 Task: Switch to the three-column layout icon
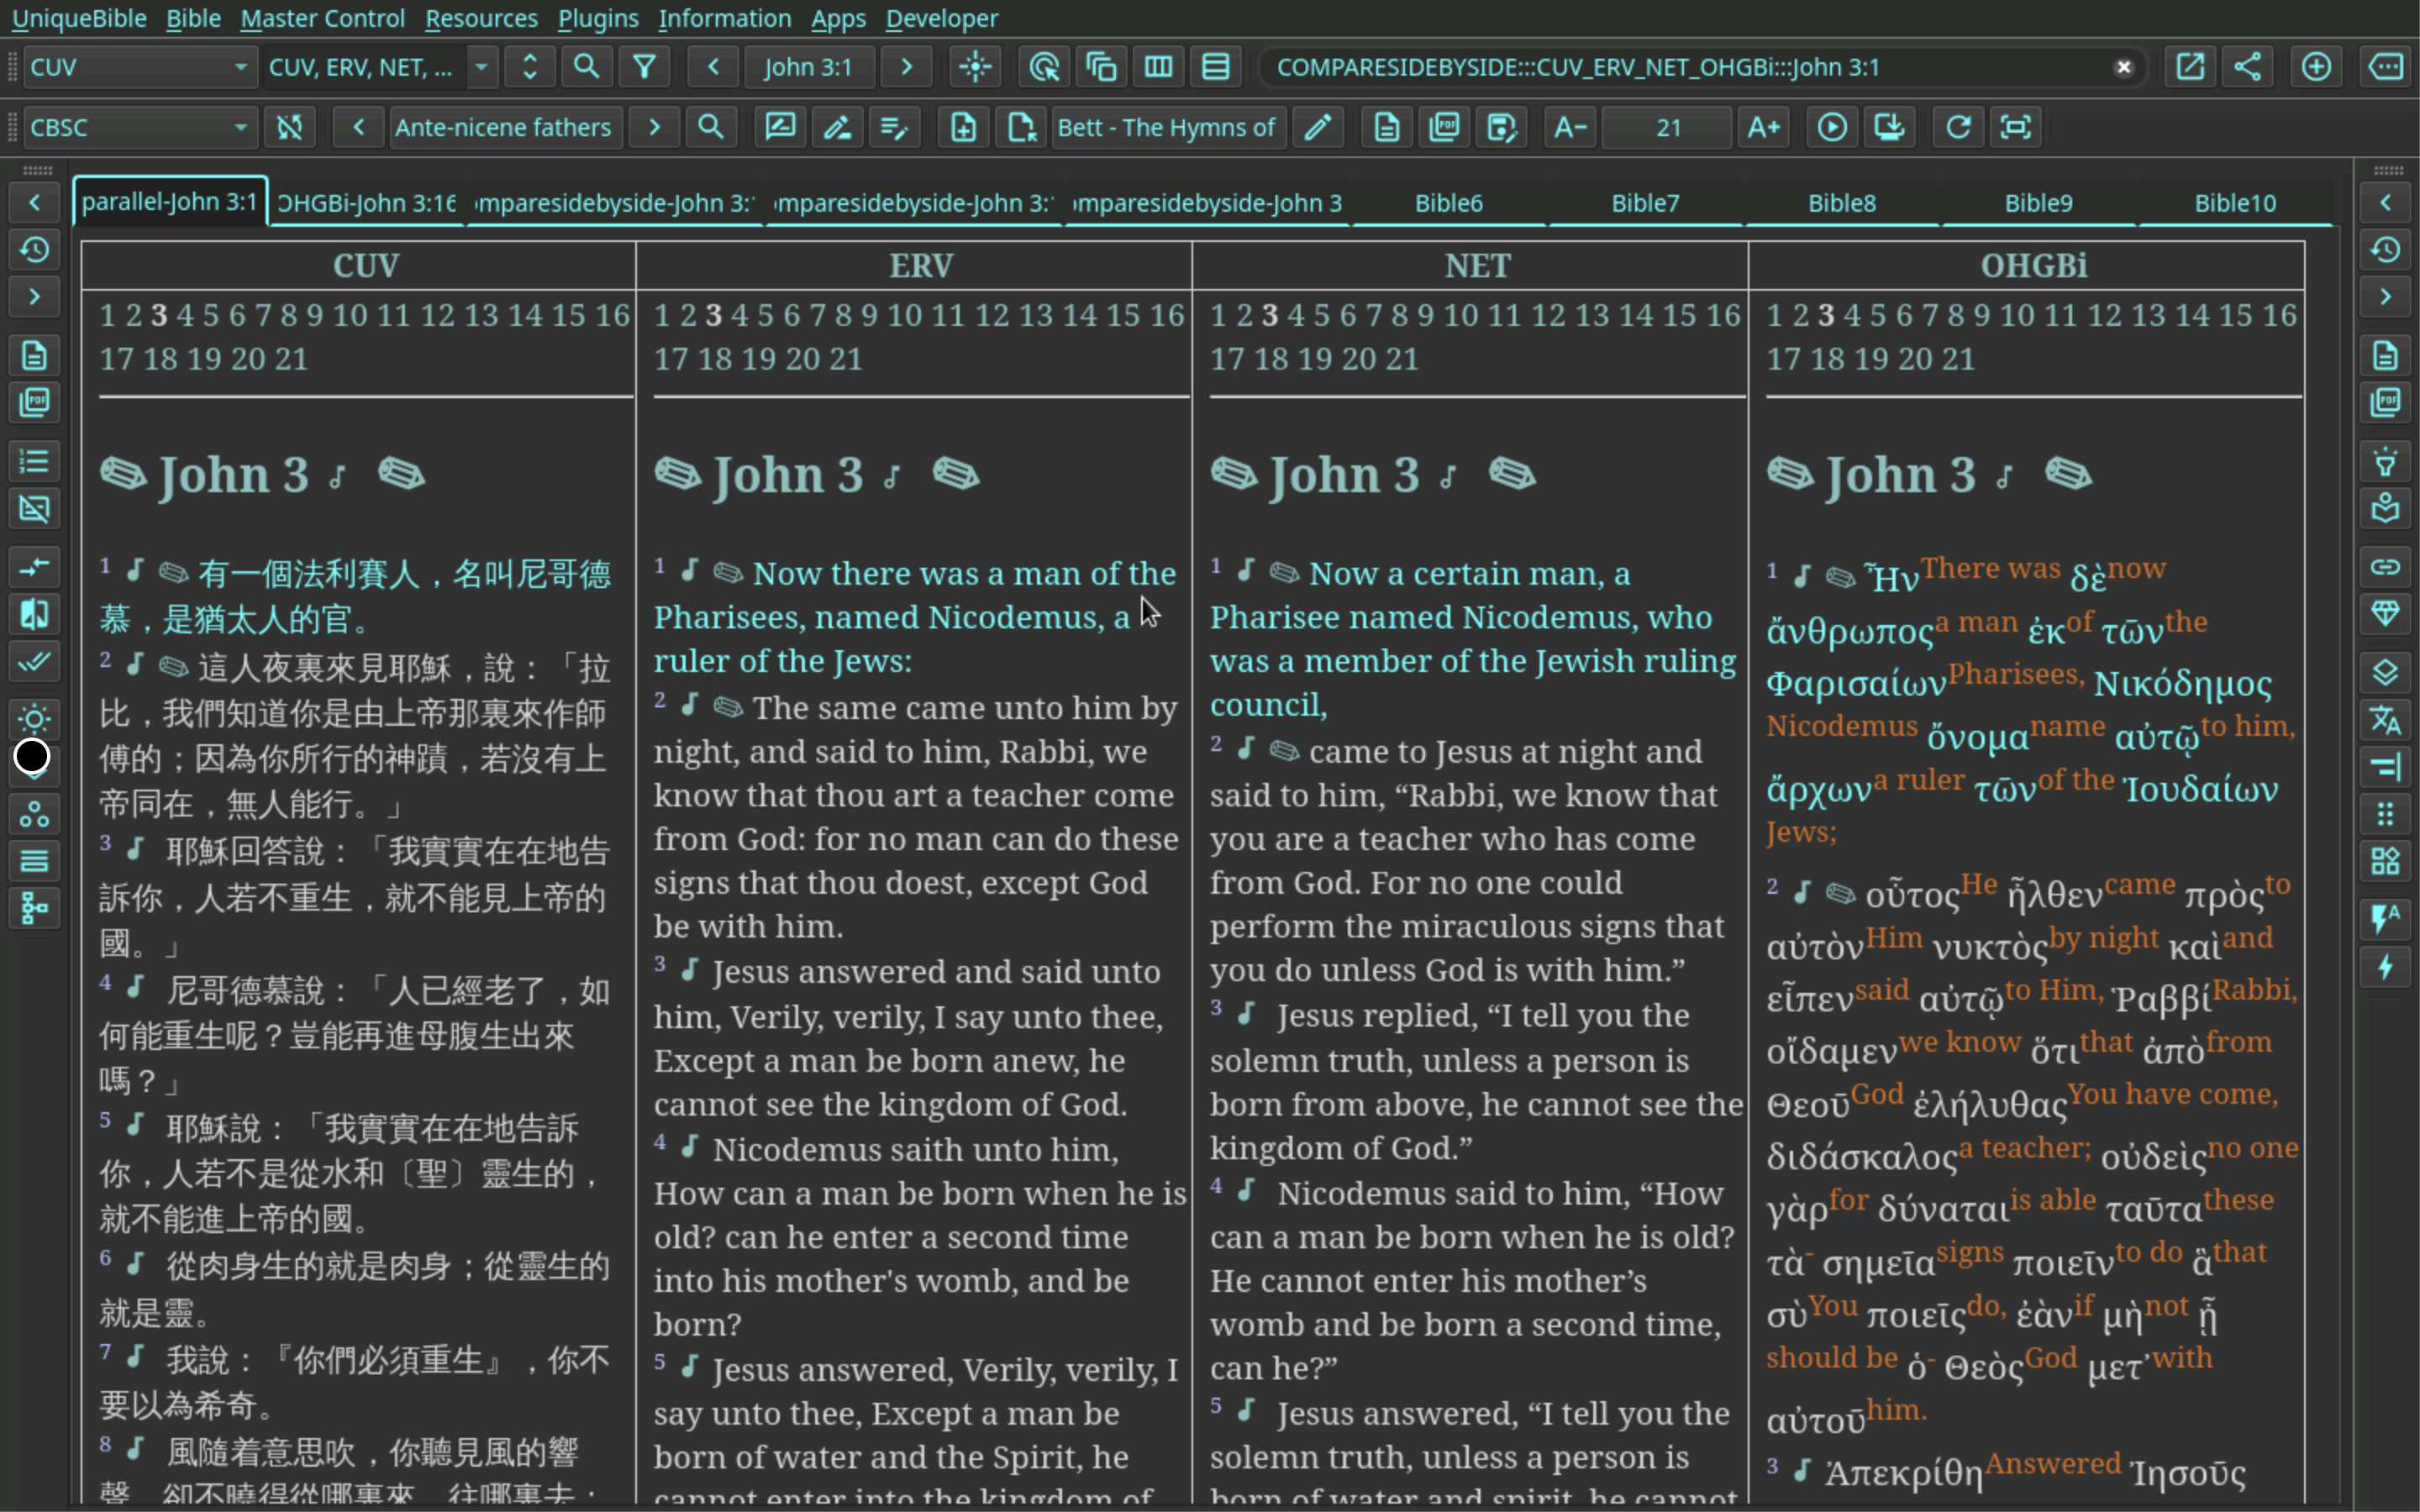pyautogui.click(x=1159, y=67)
